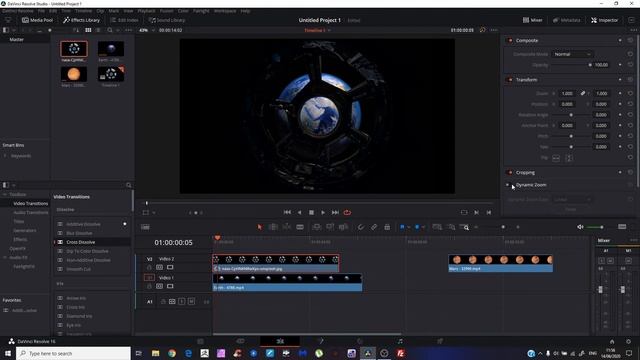Viewport: 640px width, 360px height.
Task: Enable the Dynamic Zoom toggle
Action: click(x=510, y=185)
